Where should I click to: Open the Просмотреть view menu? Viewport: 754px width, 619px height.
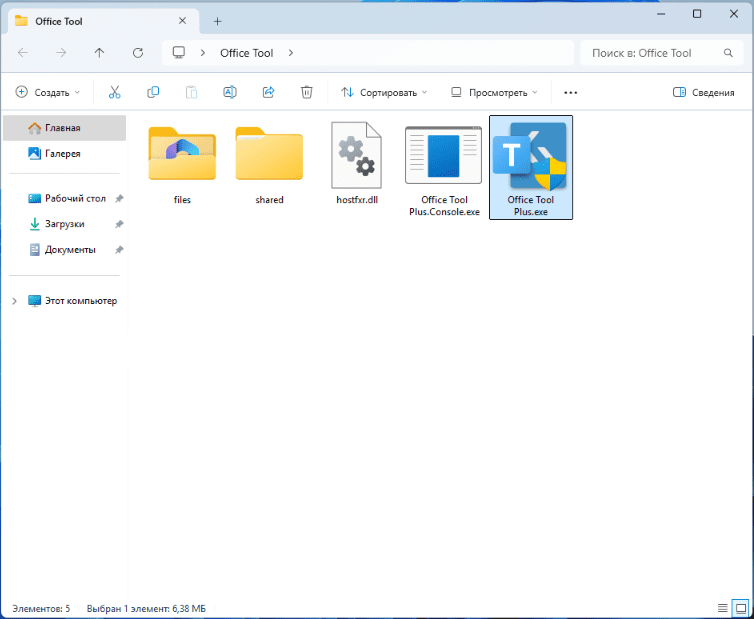[494, 92]
